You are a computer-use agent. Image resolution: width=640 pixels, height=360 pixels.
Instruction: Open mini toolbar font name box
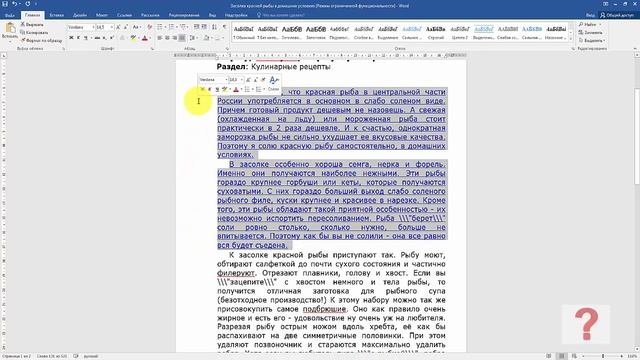213,80
